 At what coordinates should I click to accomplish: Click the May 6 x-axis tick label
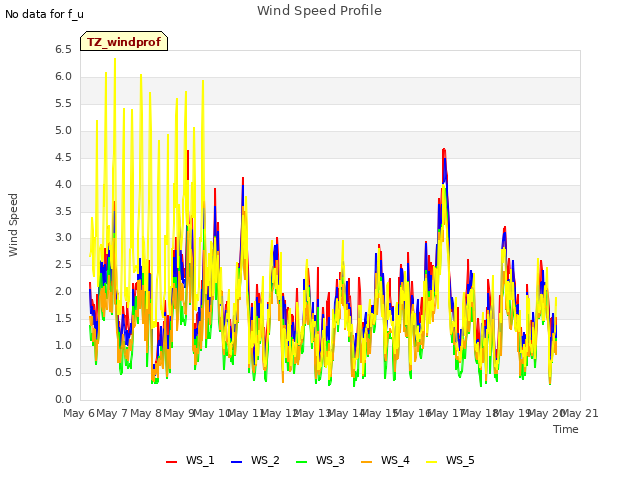79,413
